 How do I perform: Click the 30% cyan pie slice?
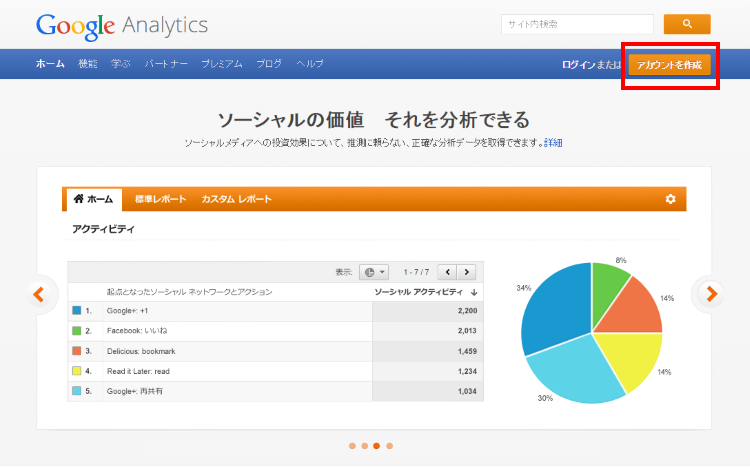click(x=576, y=371)
